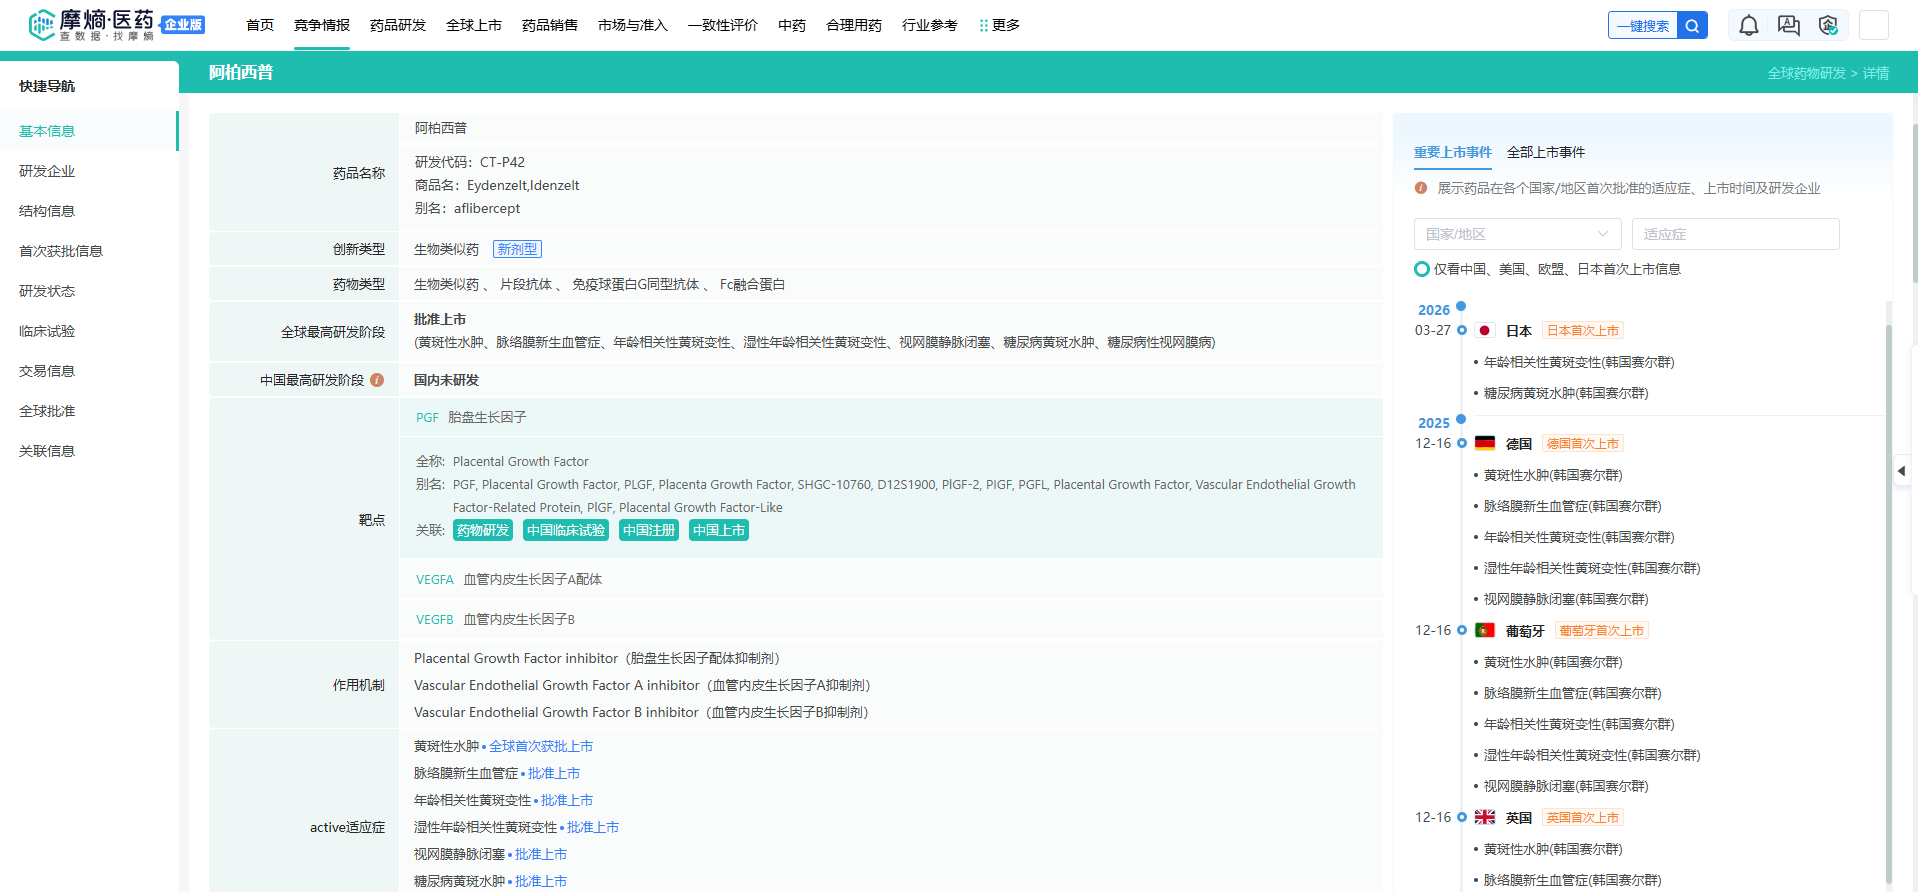1918x892 pixels.
Task: Open the language translate icon
Action: tap(1788, 26)
